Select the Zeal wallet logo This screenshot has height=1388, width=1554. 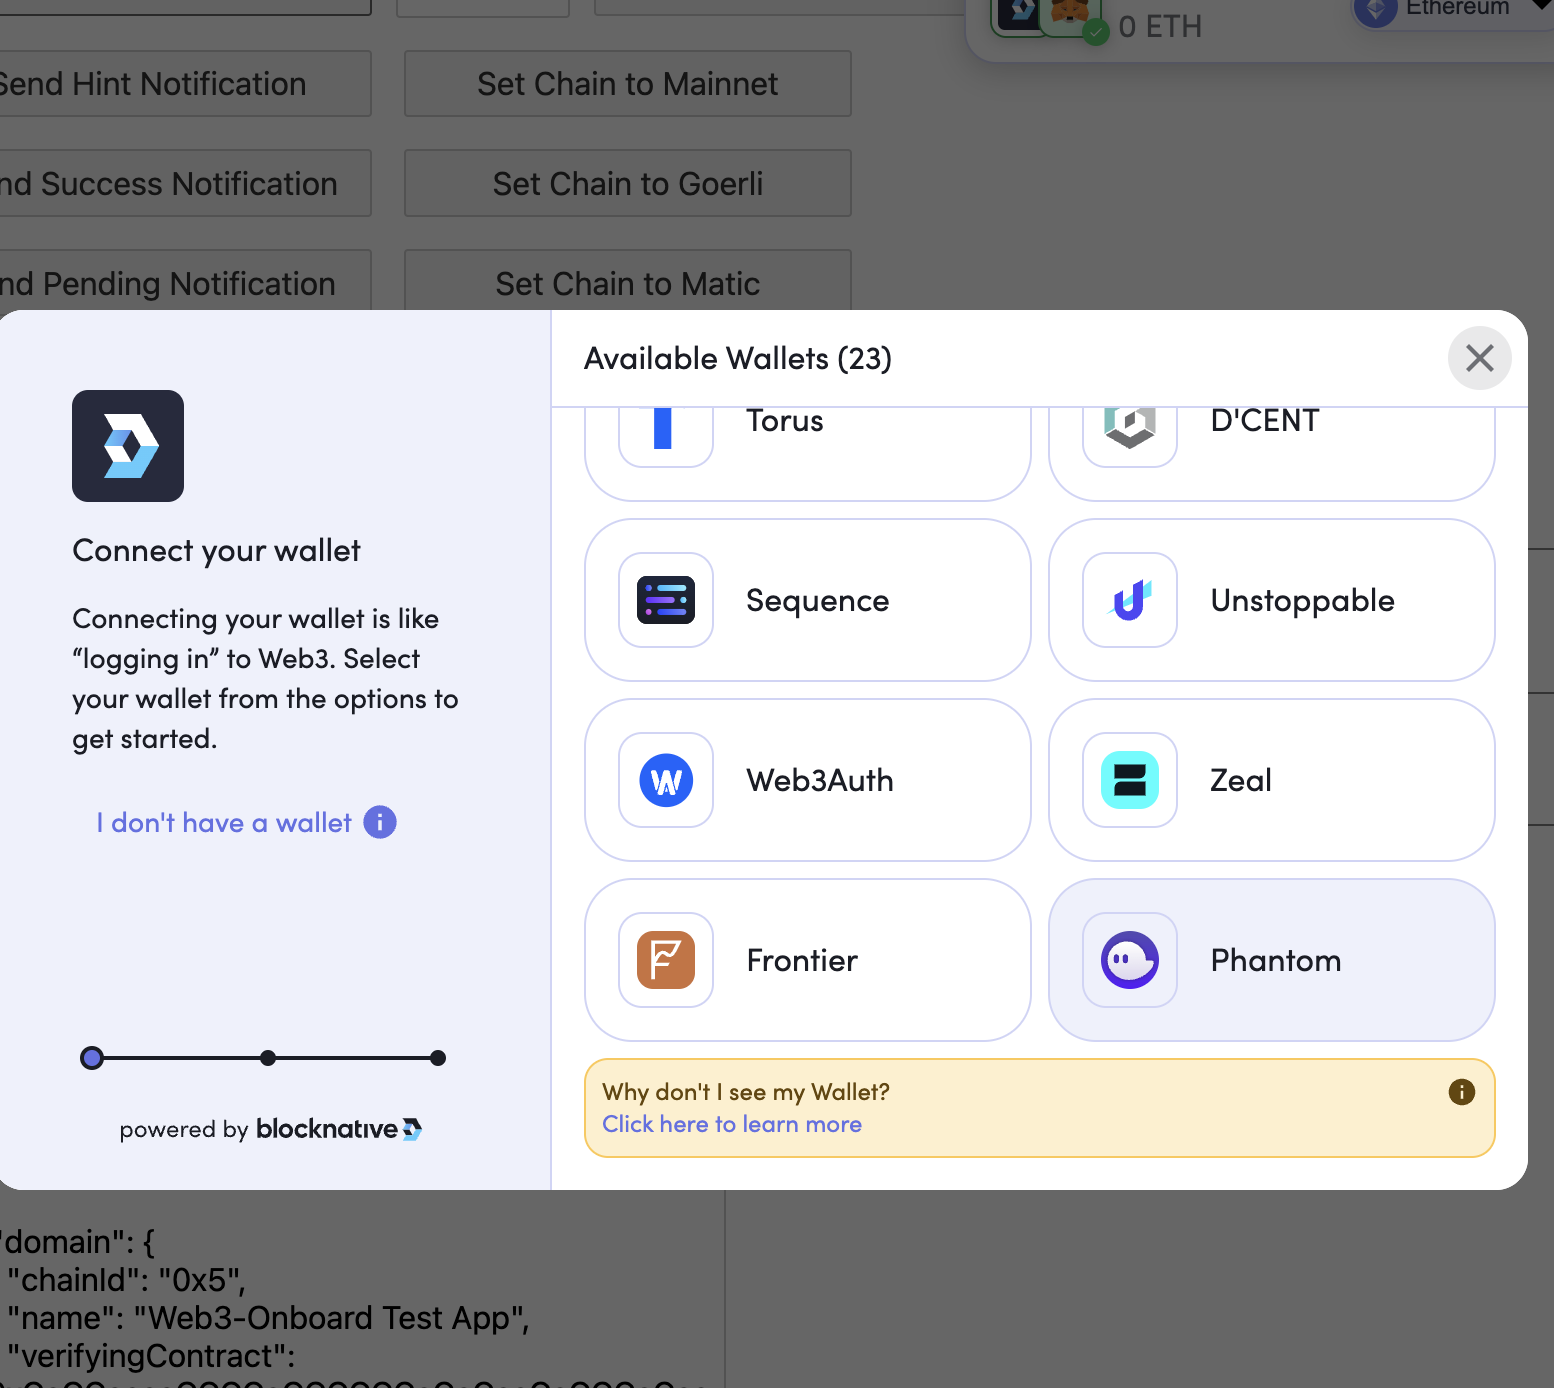click(x=1130, y=780)
